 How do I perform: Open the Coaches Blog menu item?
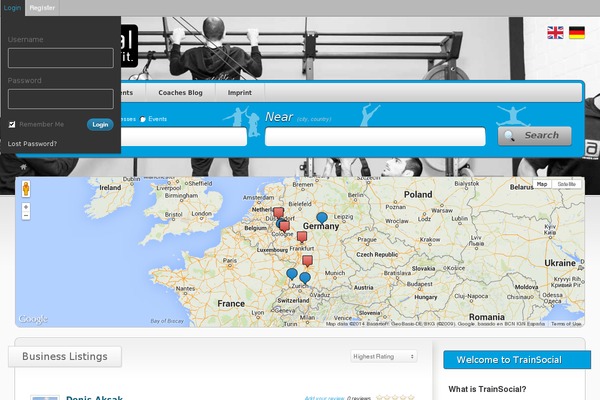(180, 93)
